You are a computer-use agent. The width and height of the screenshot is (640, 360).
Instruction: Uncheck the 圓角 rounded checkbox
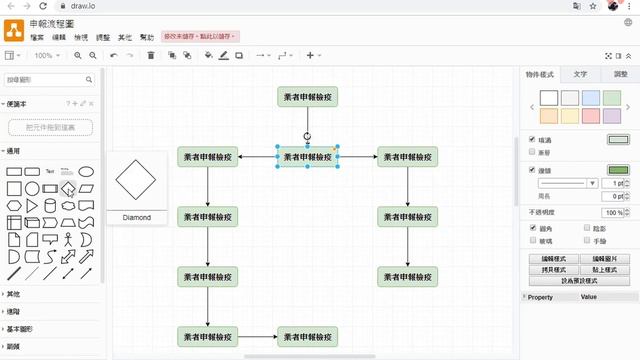tap(533, 228)
